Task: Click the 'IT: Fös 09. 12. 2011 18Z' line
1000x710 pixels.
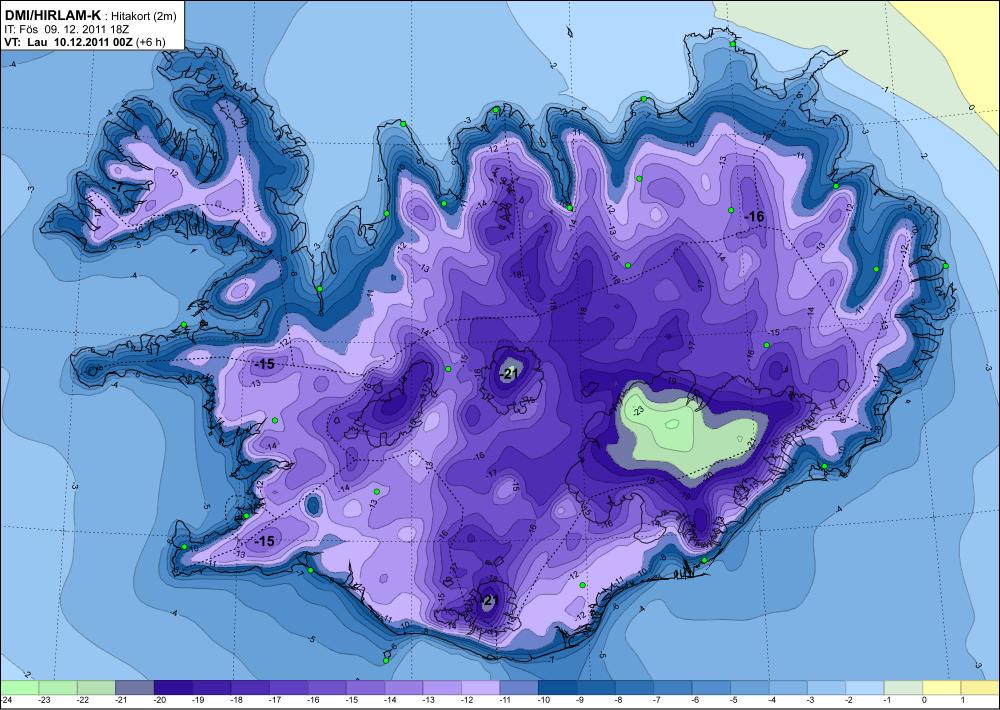Action: (67, 29)
